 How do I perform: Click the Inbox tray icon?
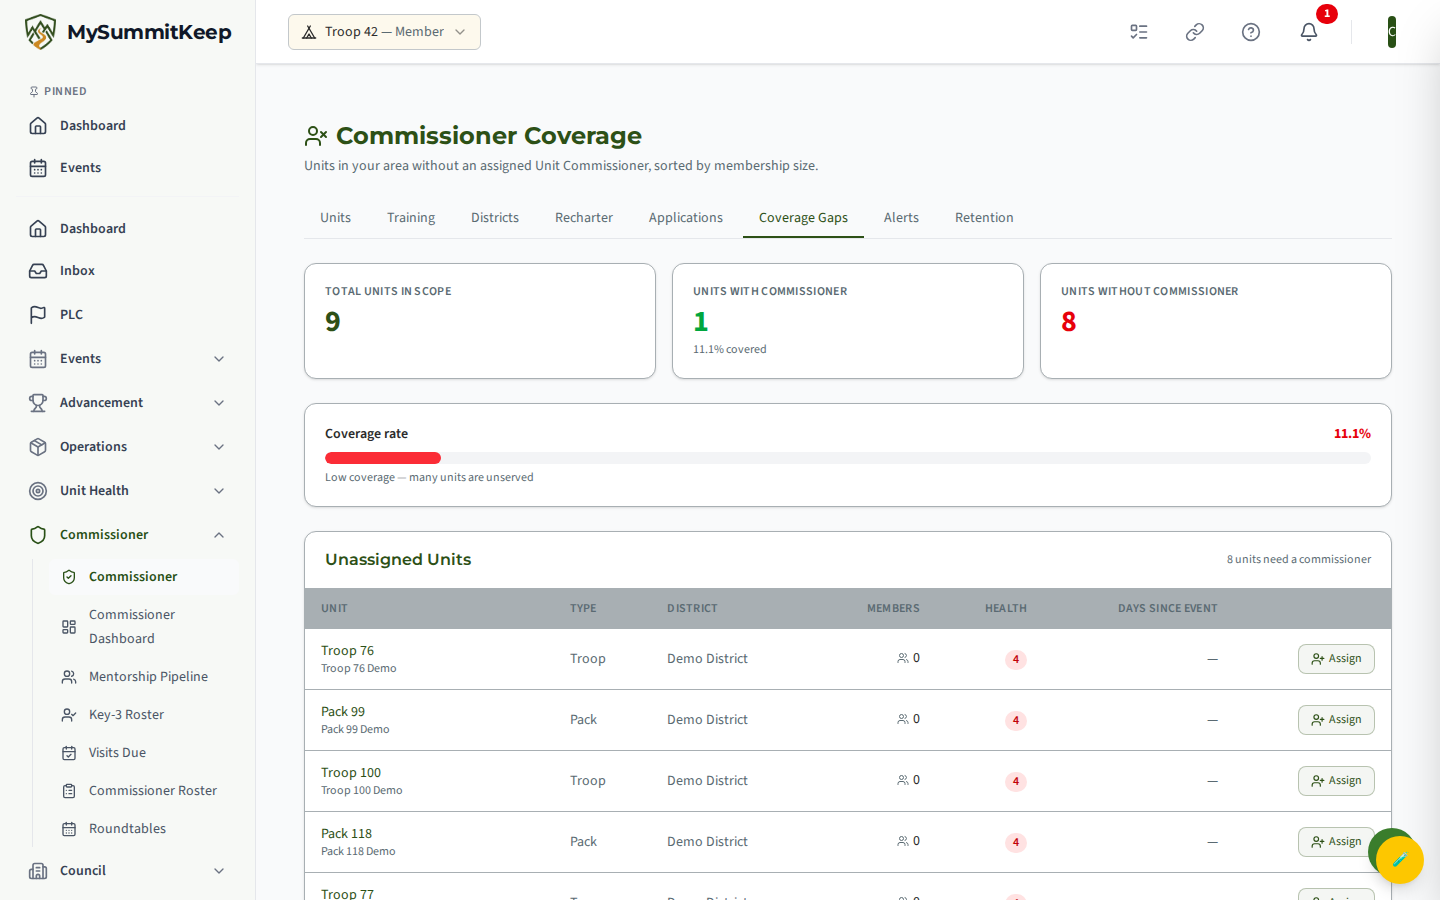(x=38, y=271)
